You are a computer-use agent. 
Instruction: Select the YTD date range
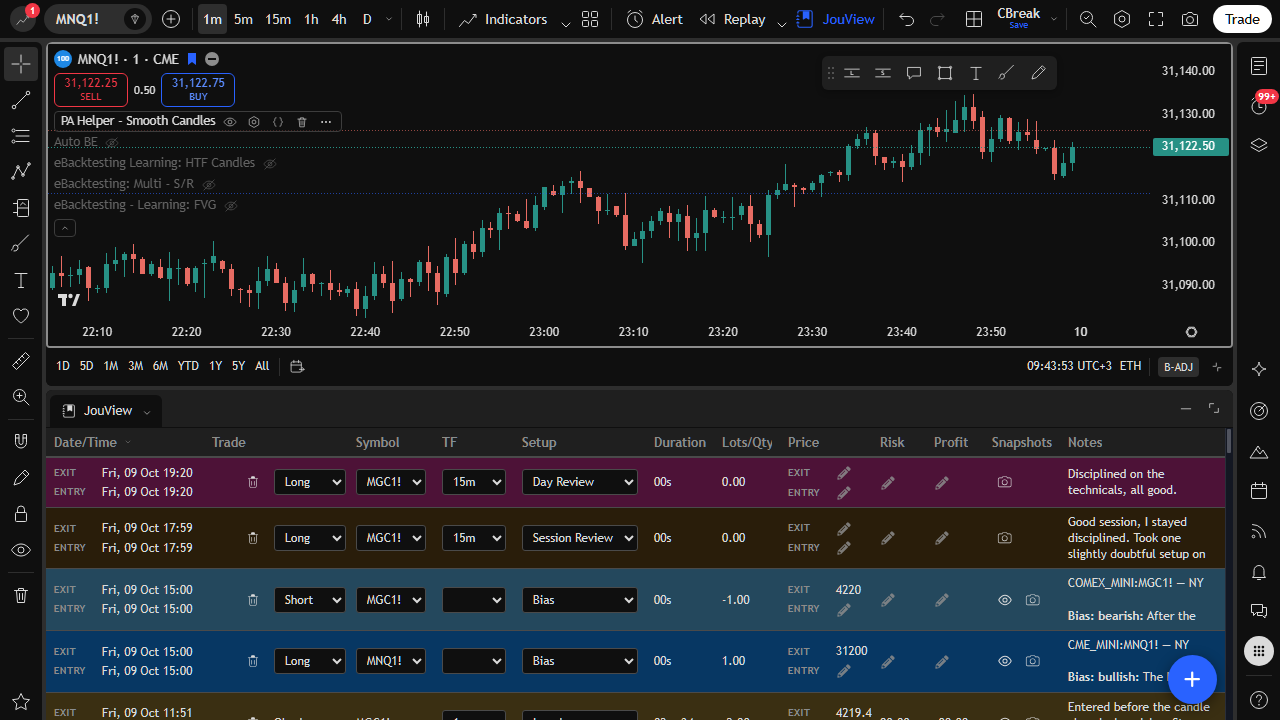(188, 366)
